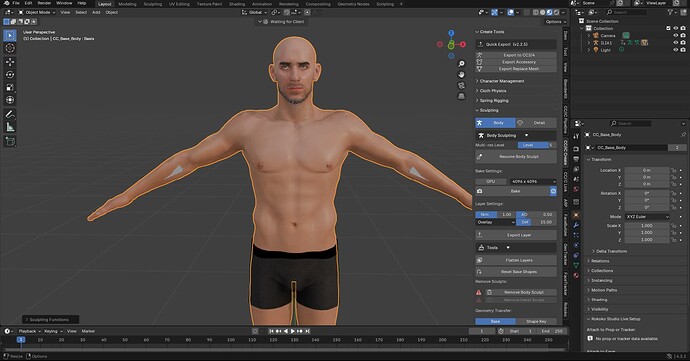Viewport: 690px width, 361px height.
Task: Disable Light in renders camera icon
Action: point(683,50)
